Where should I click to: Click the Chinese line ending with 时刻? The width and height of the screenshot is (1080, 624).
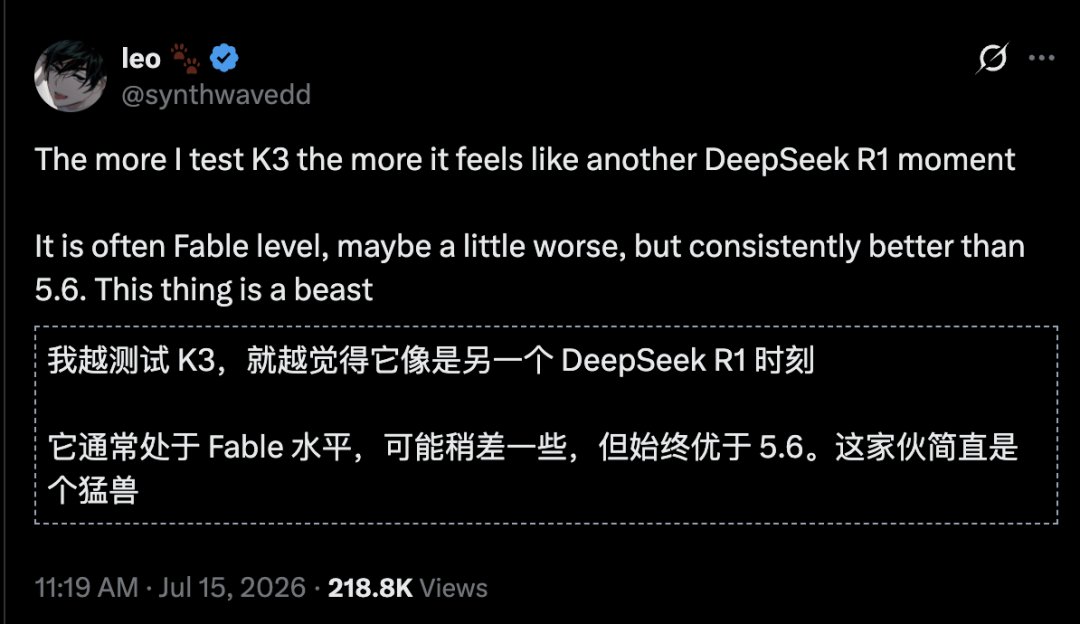pyautogui.click(x=431, y=360)
